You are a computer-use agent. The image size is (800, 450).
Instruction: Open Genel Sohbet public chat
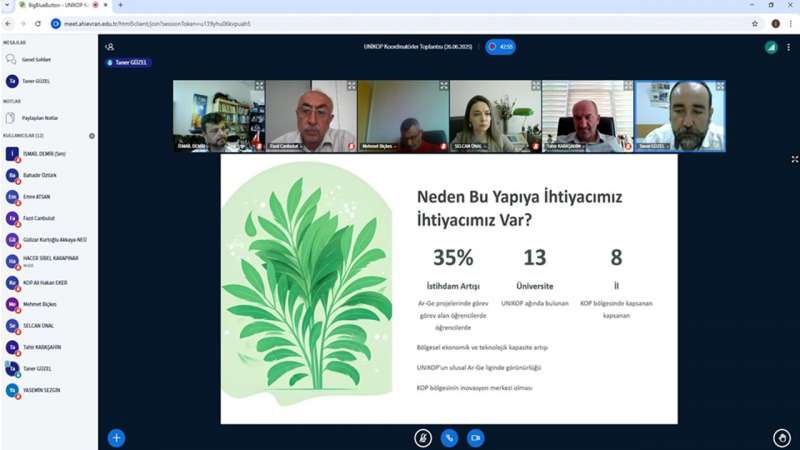[35, 59]
